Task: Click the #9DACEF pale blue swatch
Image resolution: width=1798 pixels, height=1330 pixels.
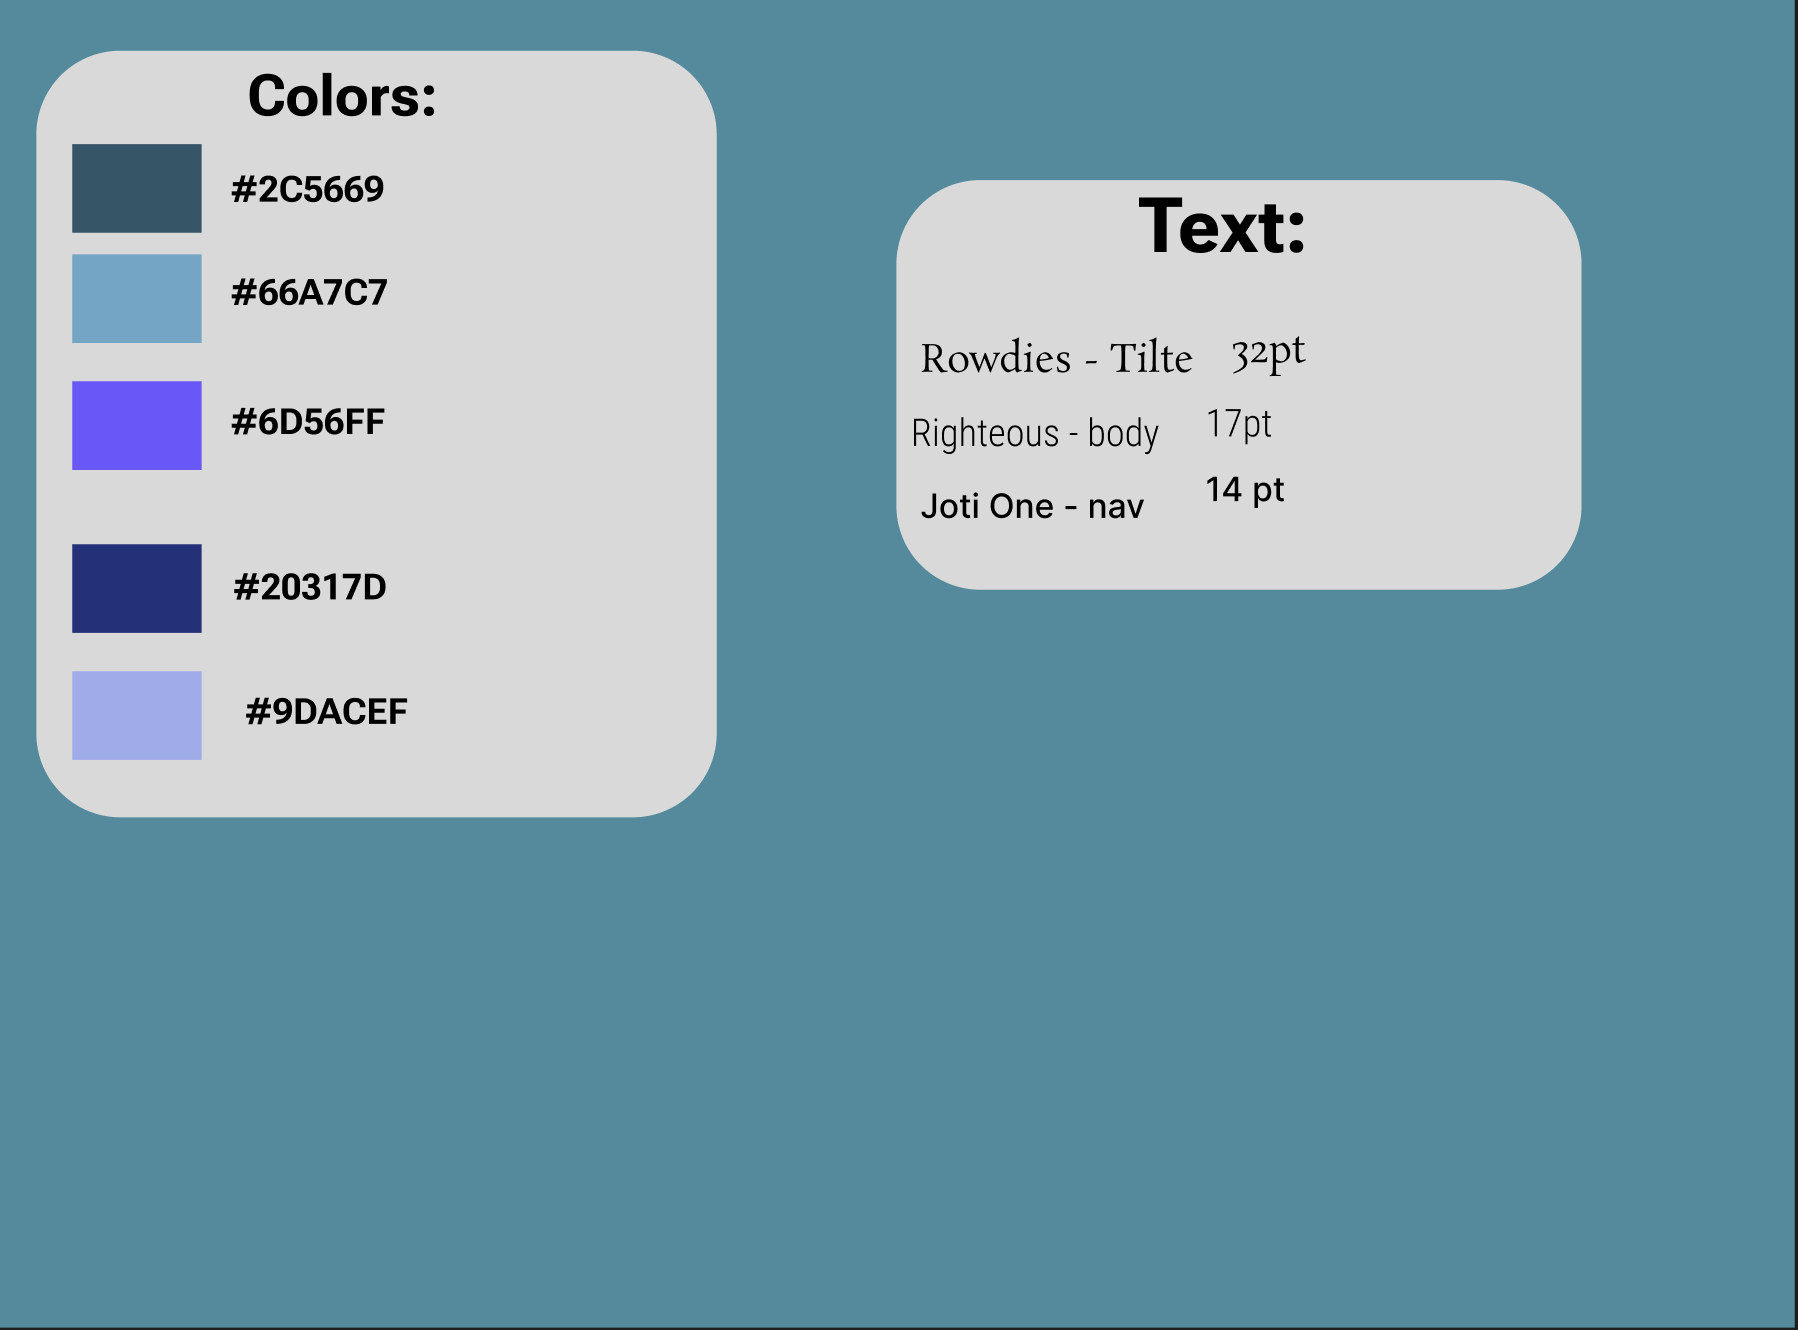Action: pyautogui.click(x=136, y=713)
